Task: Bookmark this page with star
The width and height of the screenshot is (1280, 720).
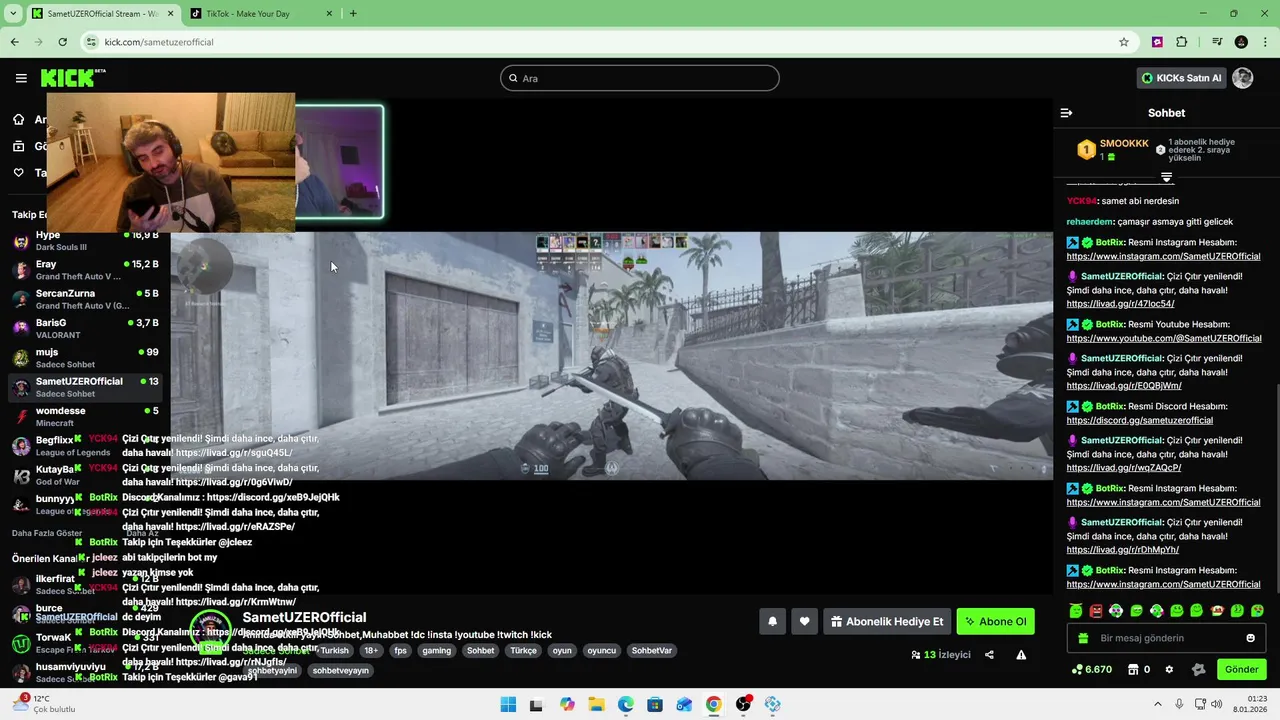Action: tap(1124, 42)
